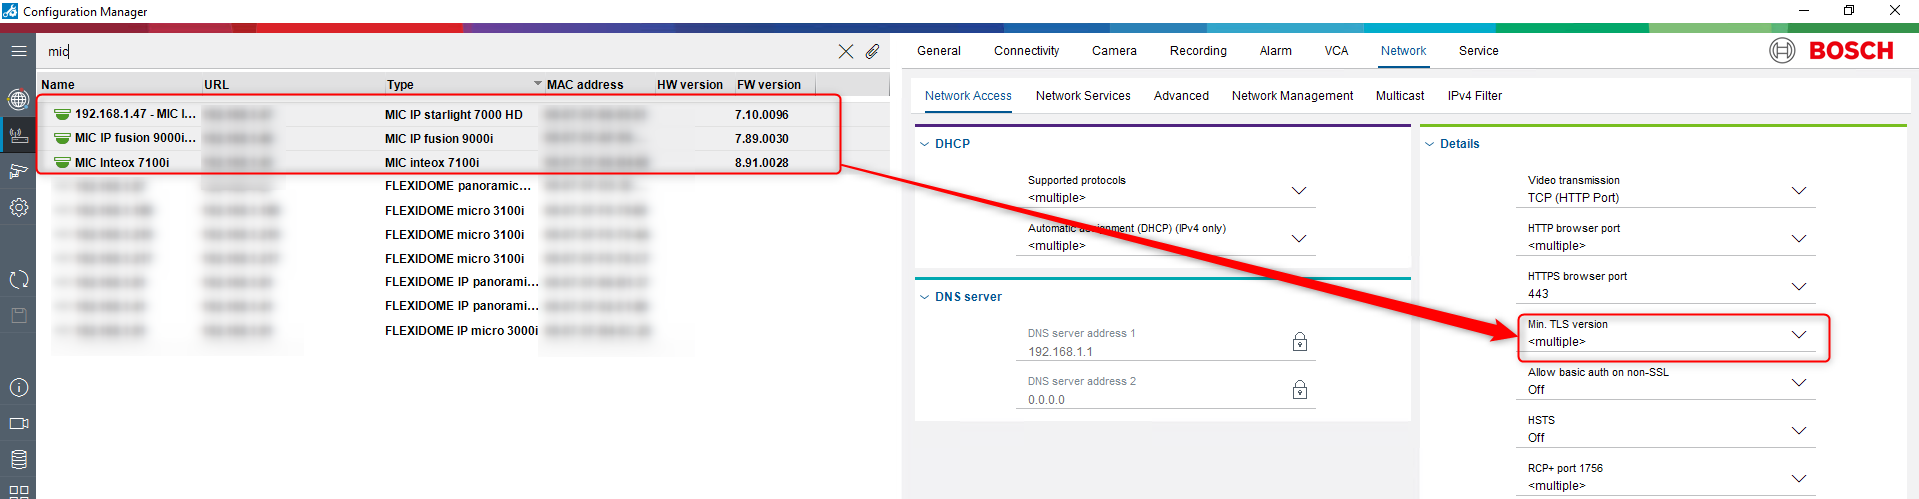Open the Video transmission dropdown
This screenshot has width=1919, height=499.
1798,190
